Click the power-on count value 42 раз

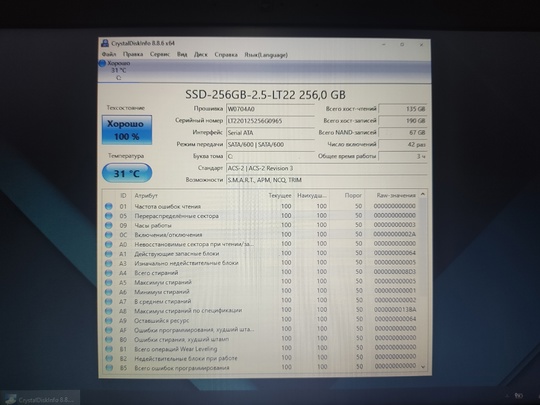[403, 144]
